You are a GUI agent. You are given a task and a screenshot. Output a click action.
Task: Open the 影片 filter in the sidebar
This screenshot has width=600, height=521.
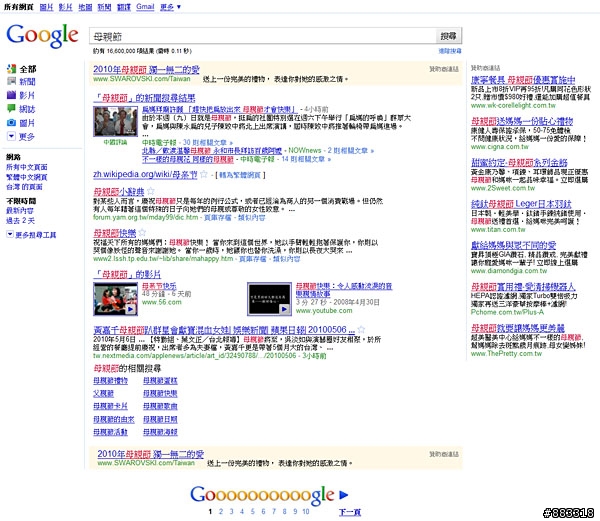click(x=27, y=95)
